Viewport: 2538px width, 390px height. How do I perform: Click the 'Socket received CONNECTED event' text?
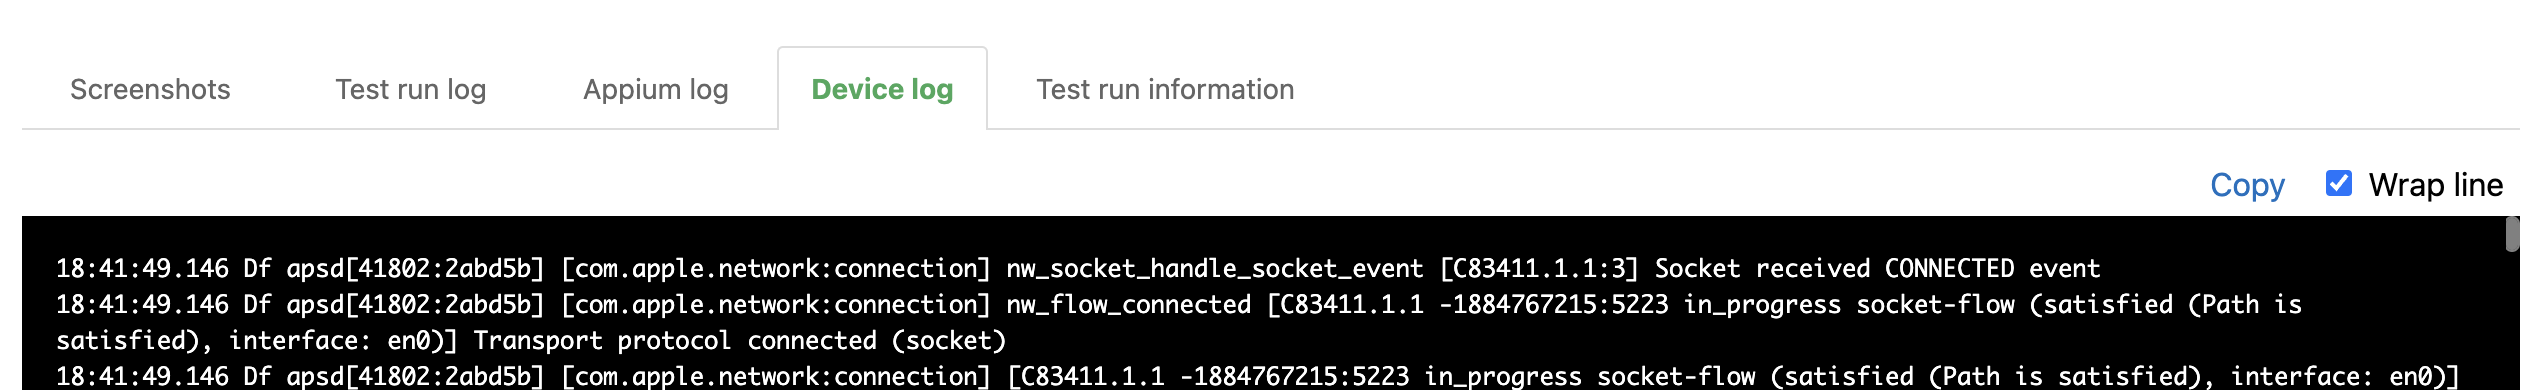(1877, 268)
